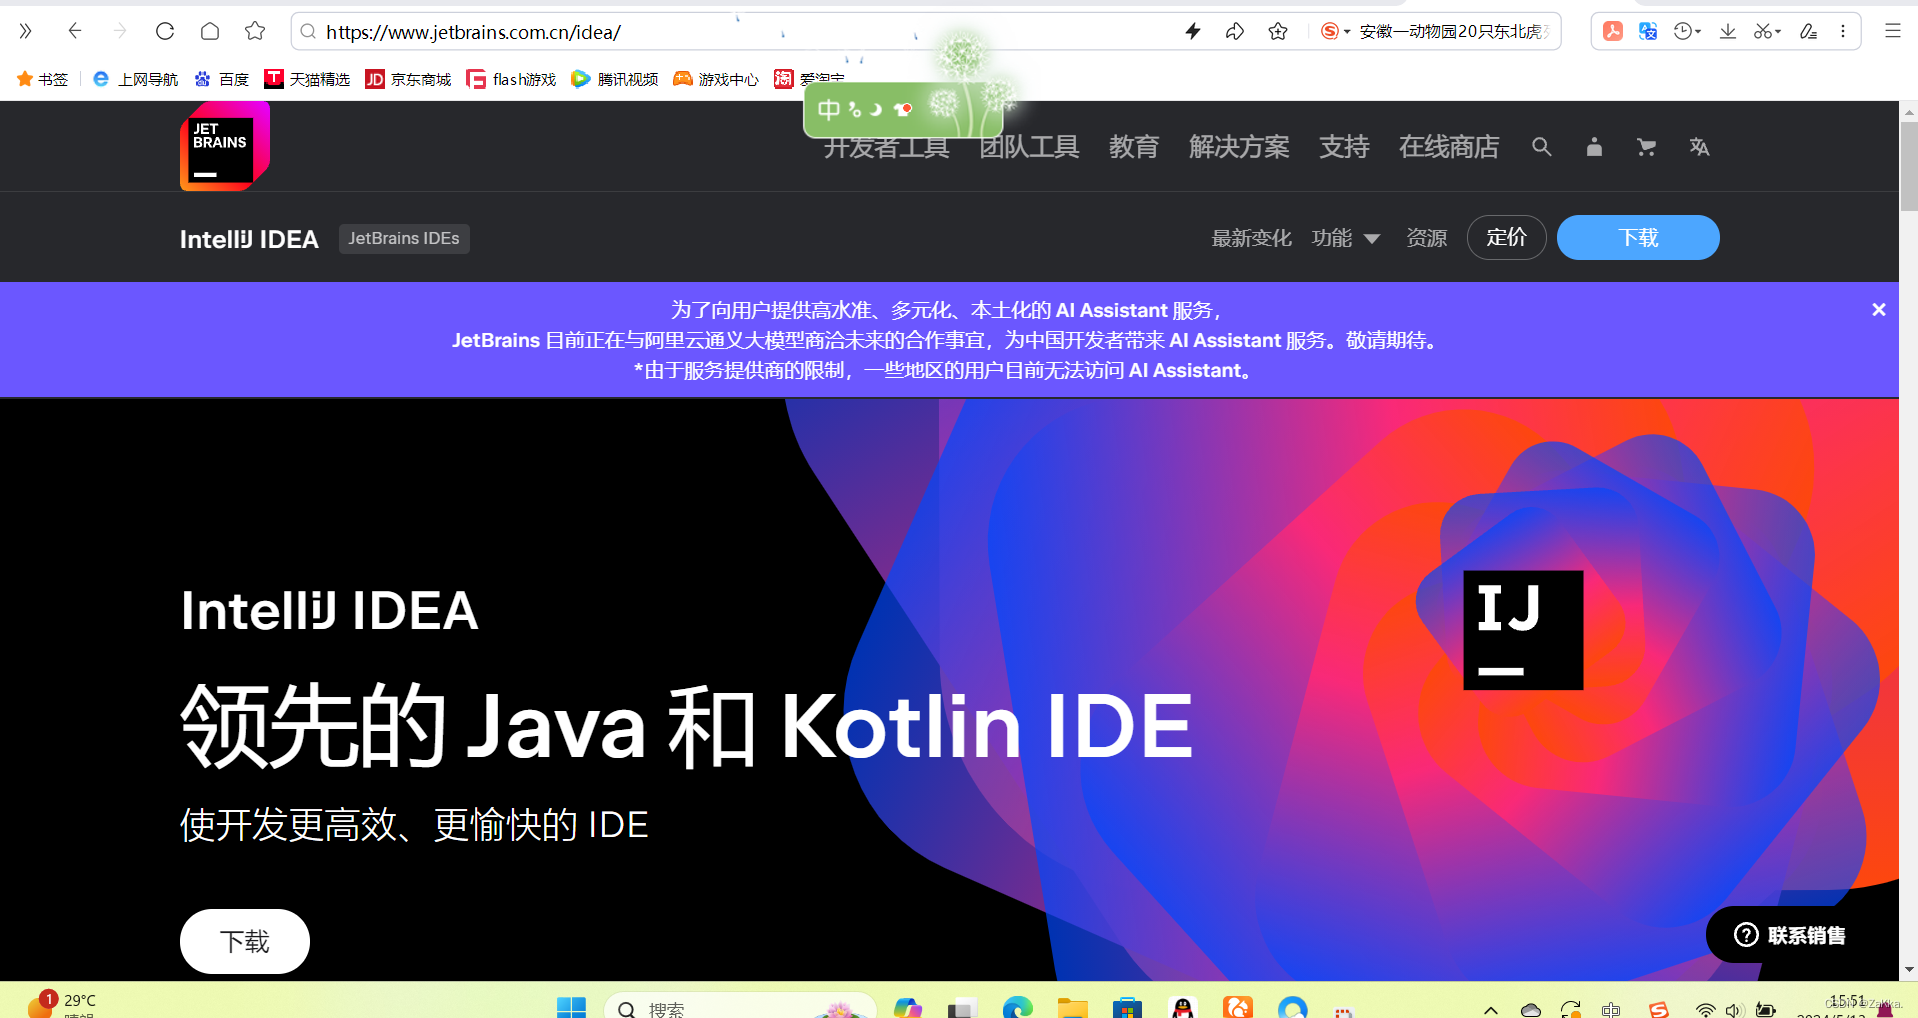Open QQ penguin from taskbar

[x=1183, y=1008]
